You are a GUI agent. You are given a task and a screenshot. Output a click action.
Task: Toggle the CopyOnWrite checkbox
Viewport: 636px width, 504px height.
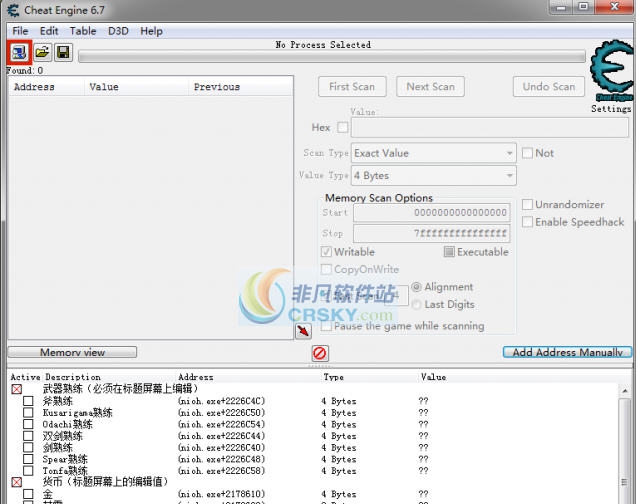(326, 269)
